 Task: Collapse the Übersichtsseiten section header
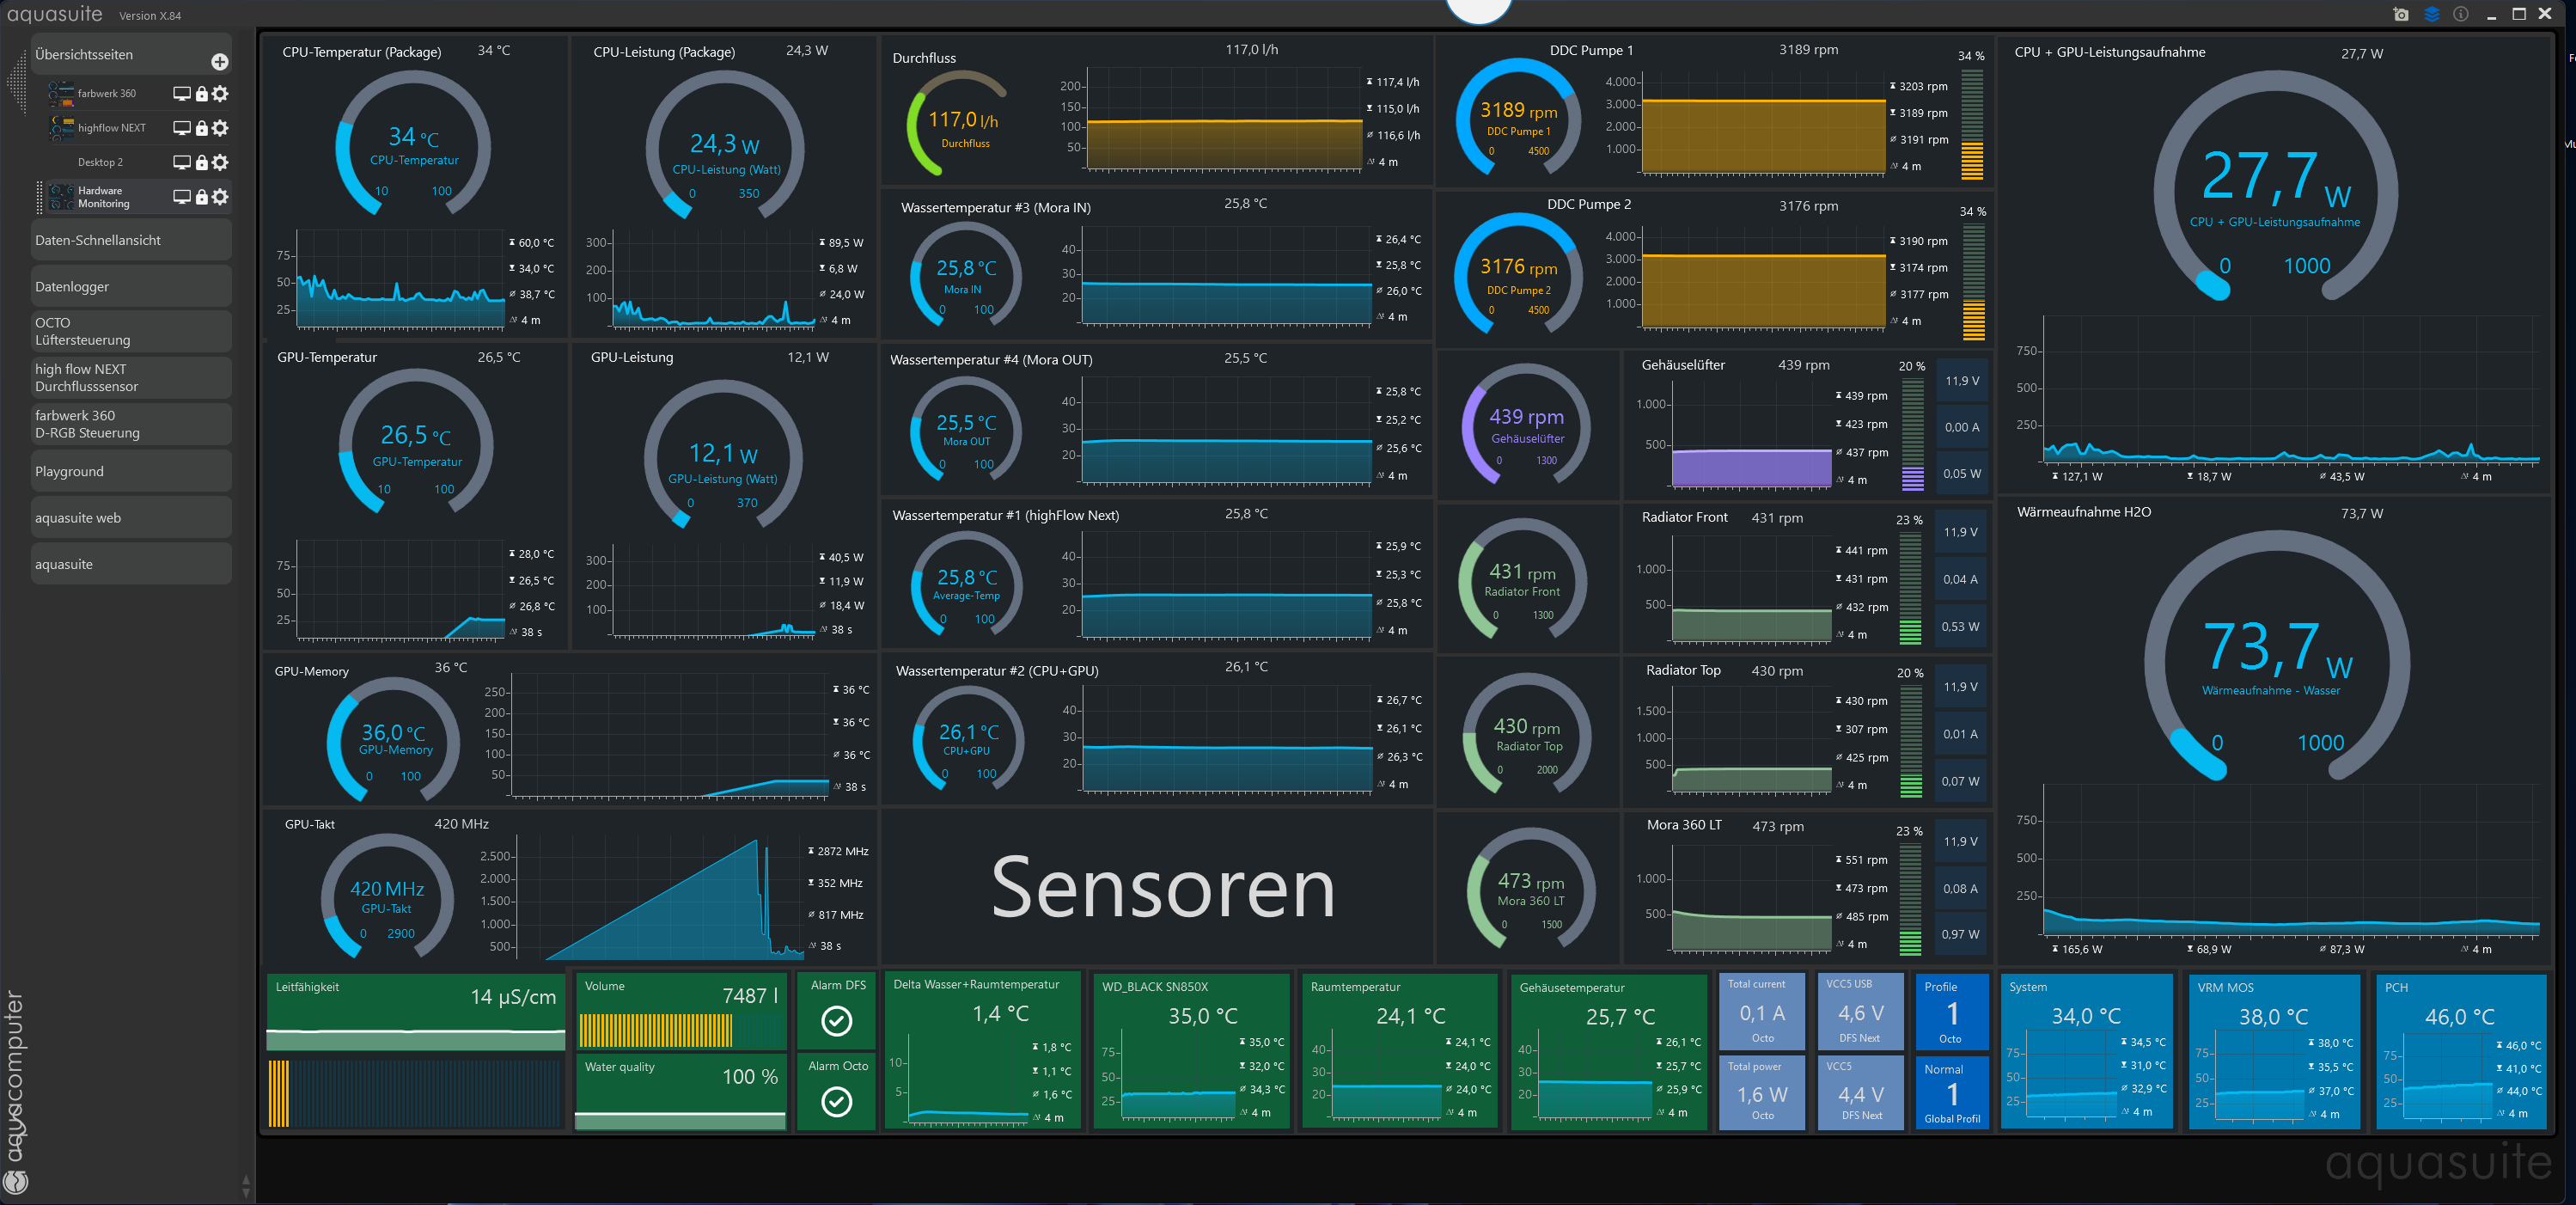click(x=85, y=55)
